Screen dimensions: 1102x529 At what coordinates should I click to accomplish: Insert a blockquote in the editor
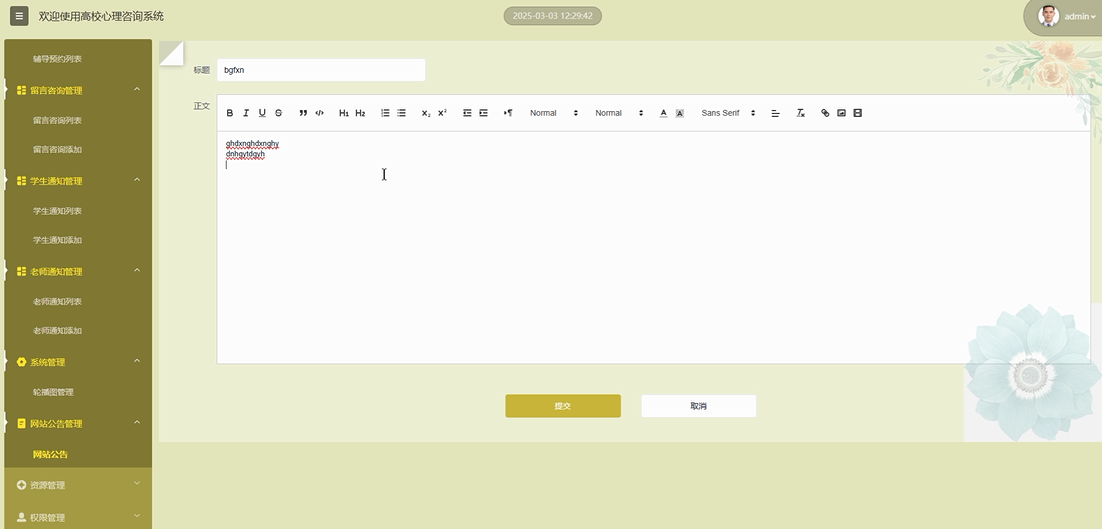[303, 113]
